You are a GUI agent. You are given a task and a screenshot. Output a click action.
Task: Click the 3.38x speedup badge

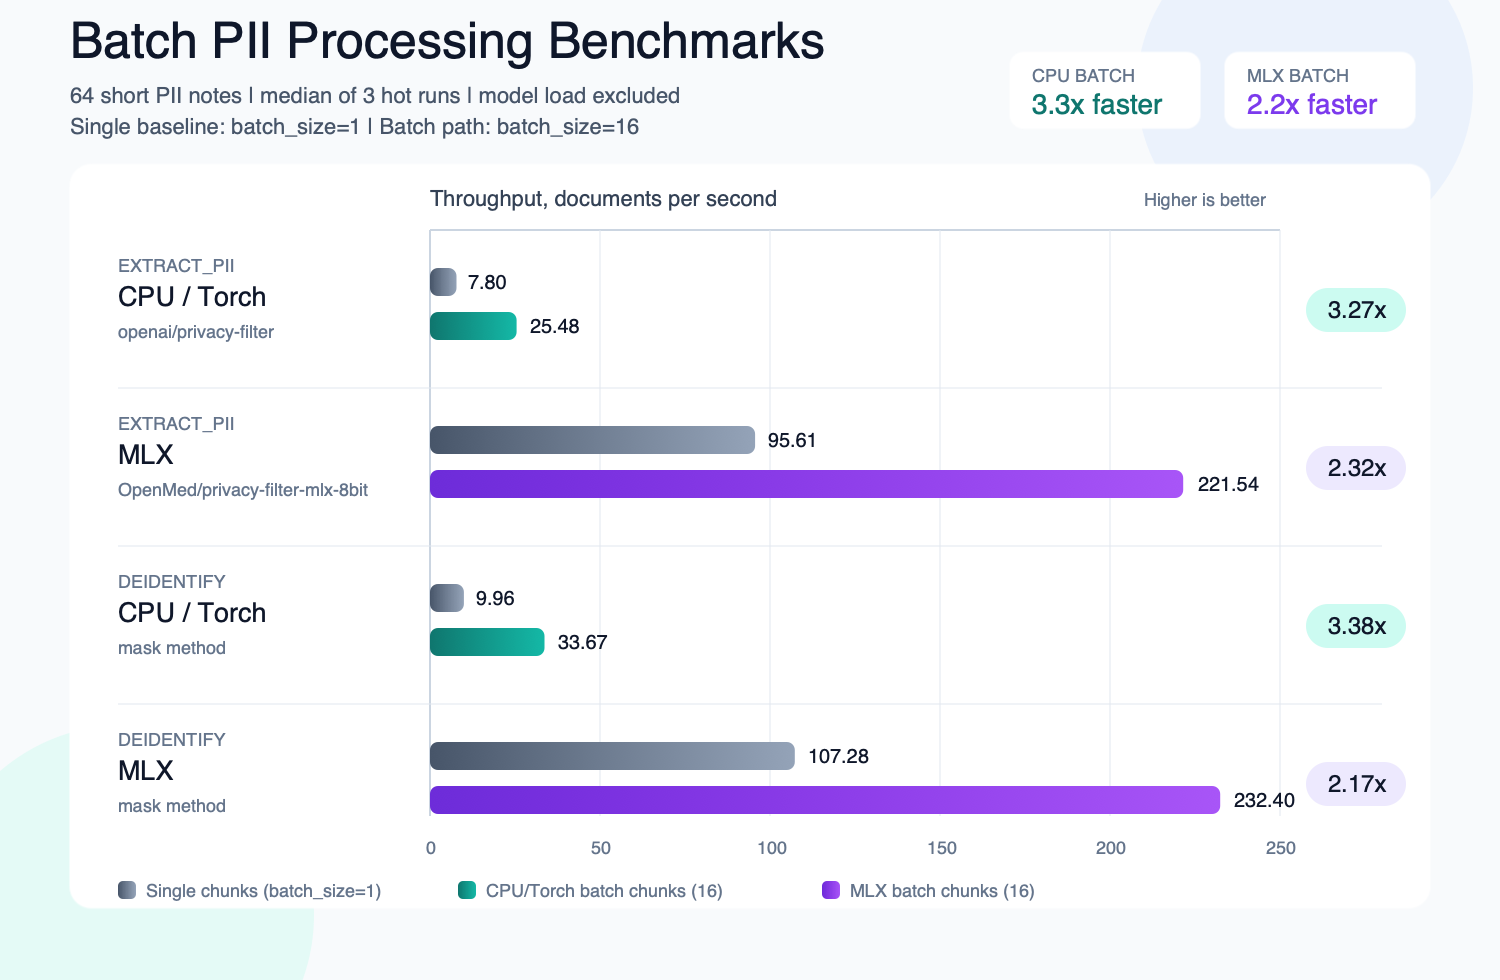pyautogui.click(x=1356, y=626)
